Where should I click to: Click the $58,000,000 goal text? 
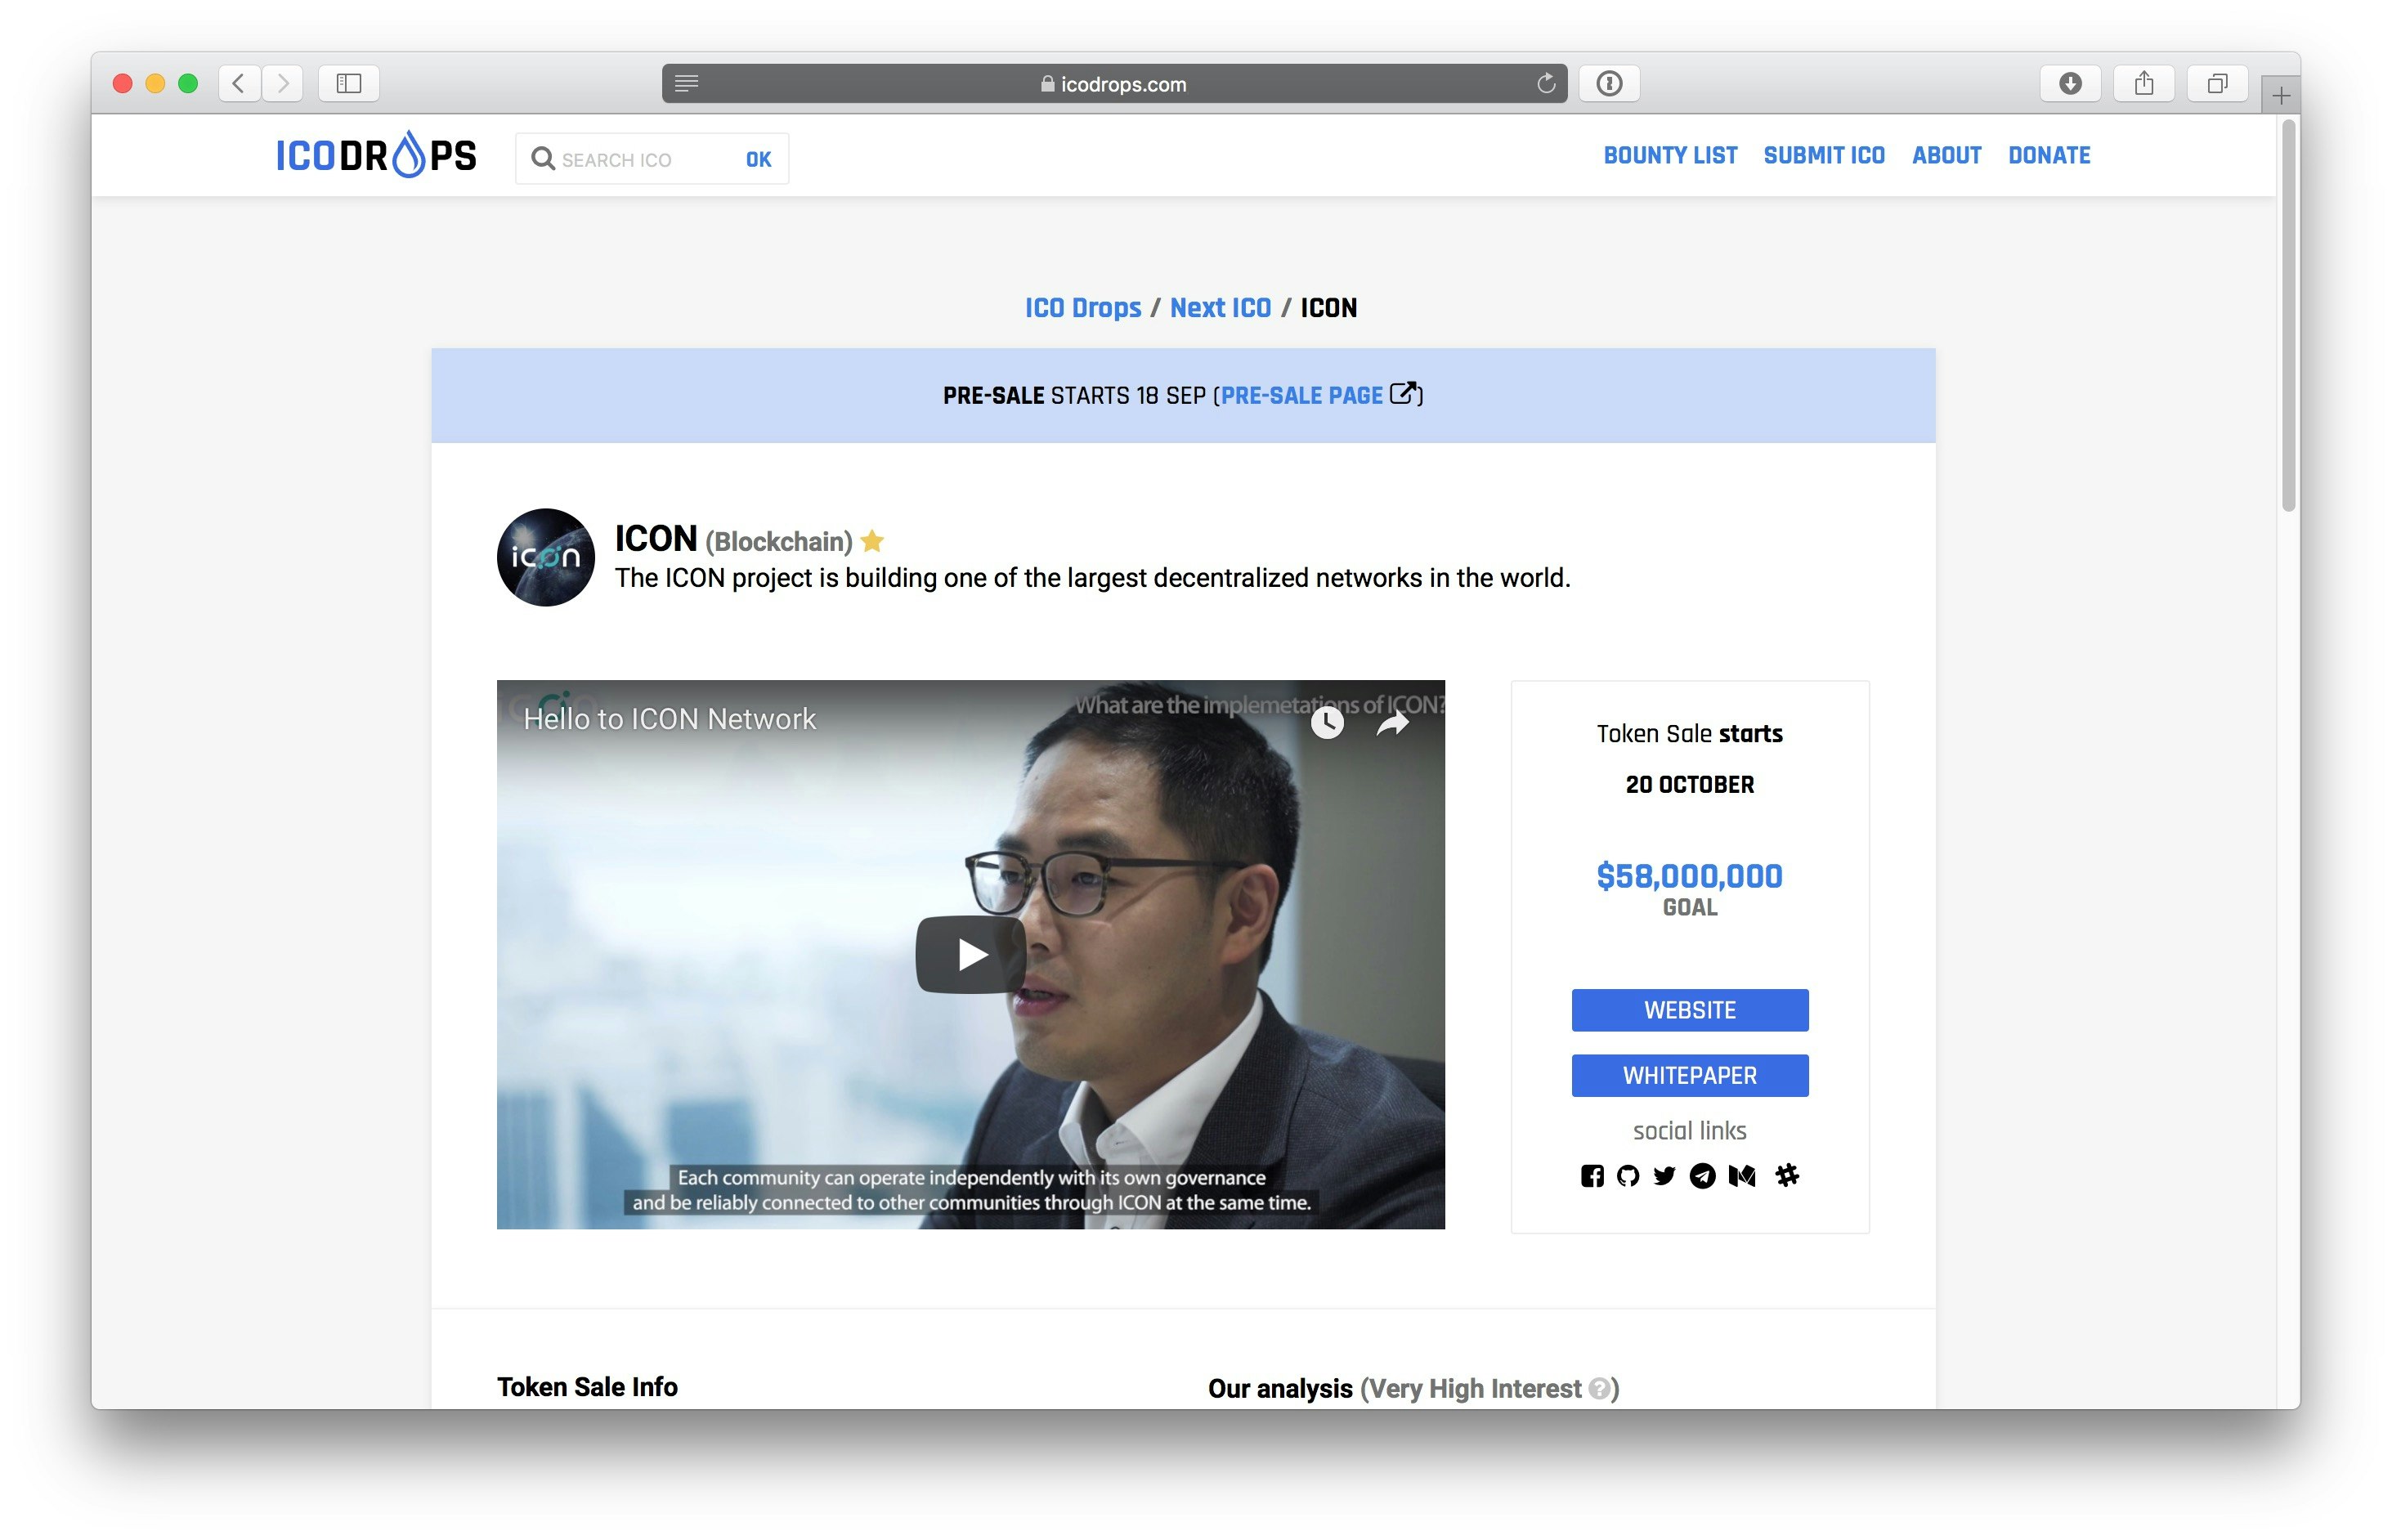click(1690, 876)
